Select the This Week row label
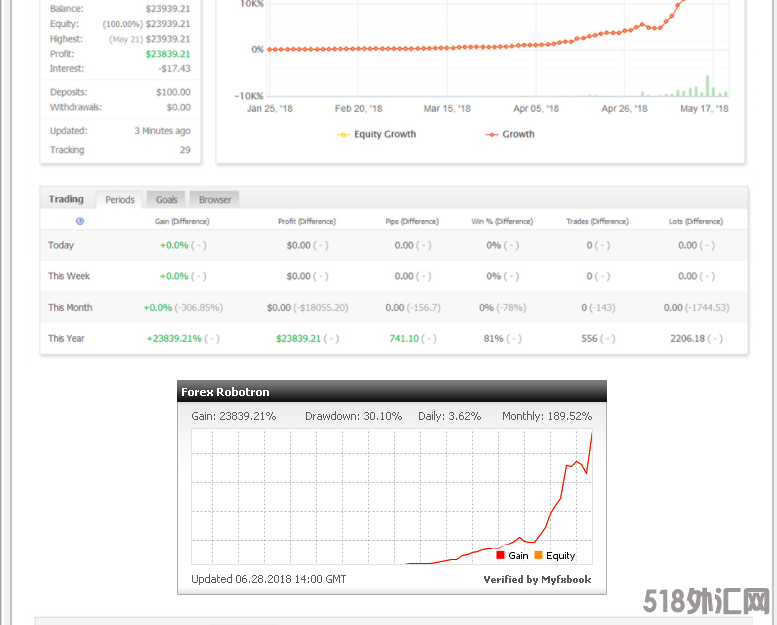This screenshot has width=777, height=625. [x=69, y=276]
